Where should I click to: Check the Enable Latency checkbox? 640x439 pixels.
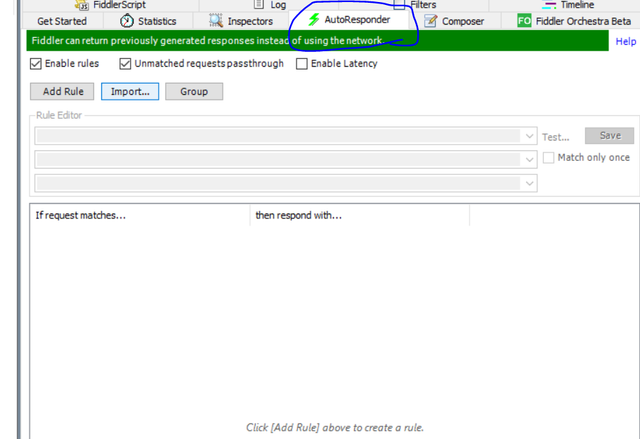pyautogui.click(x=302, y=64)
